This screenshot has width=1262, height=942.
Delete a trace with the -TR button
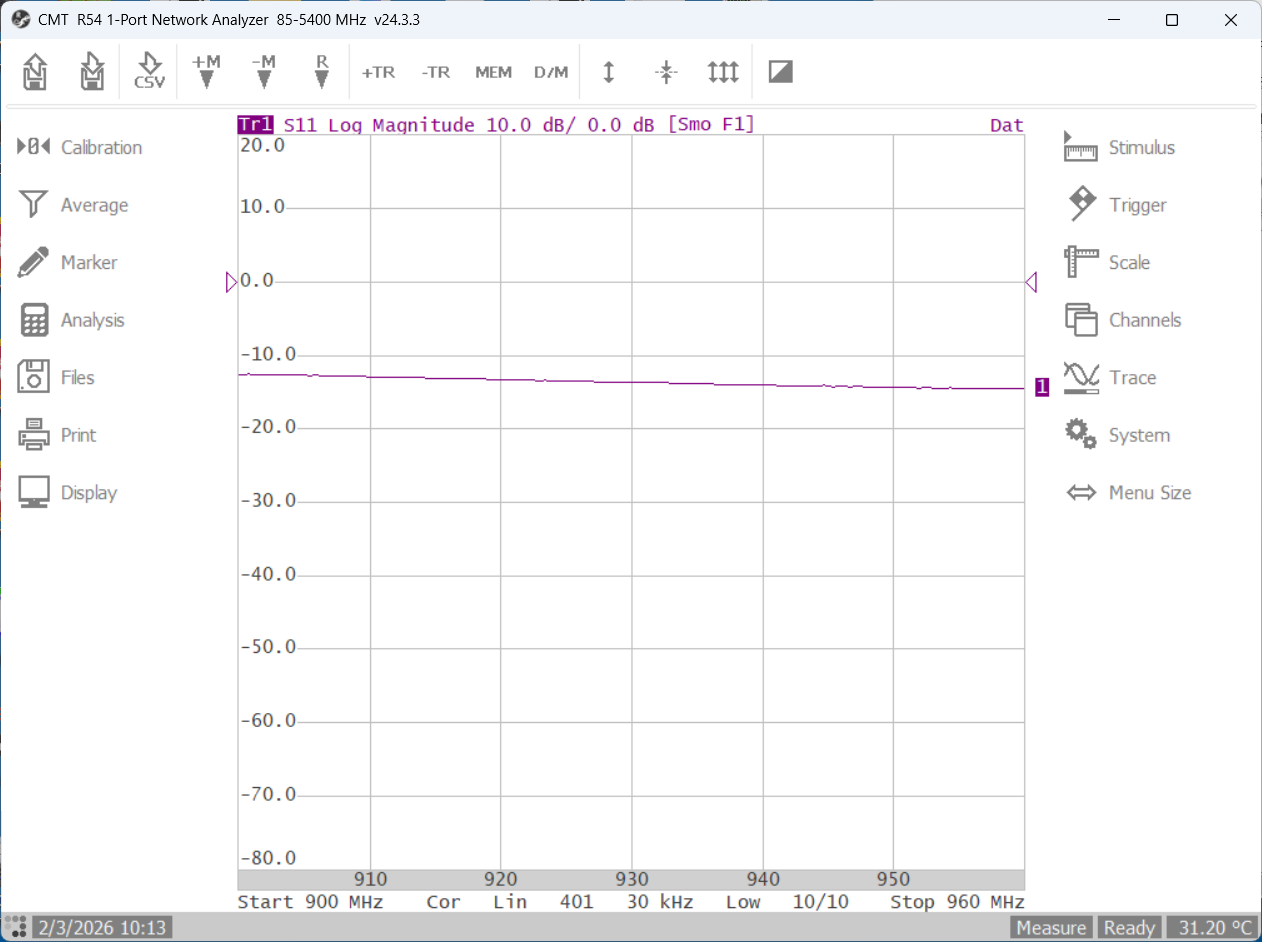pos(436,72)
